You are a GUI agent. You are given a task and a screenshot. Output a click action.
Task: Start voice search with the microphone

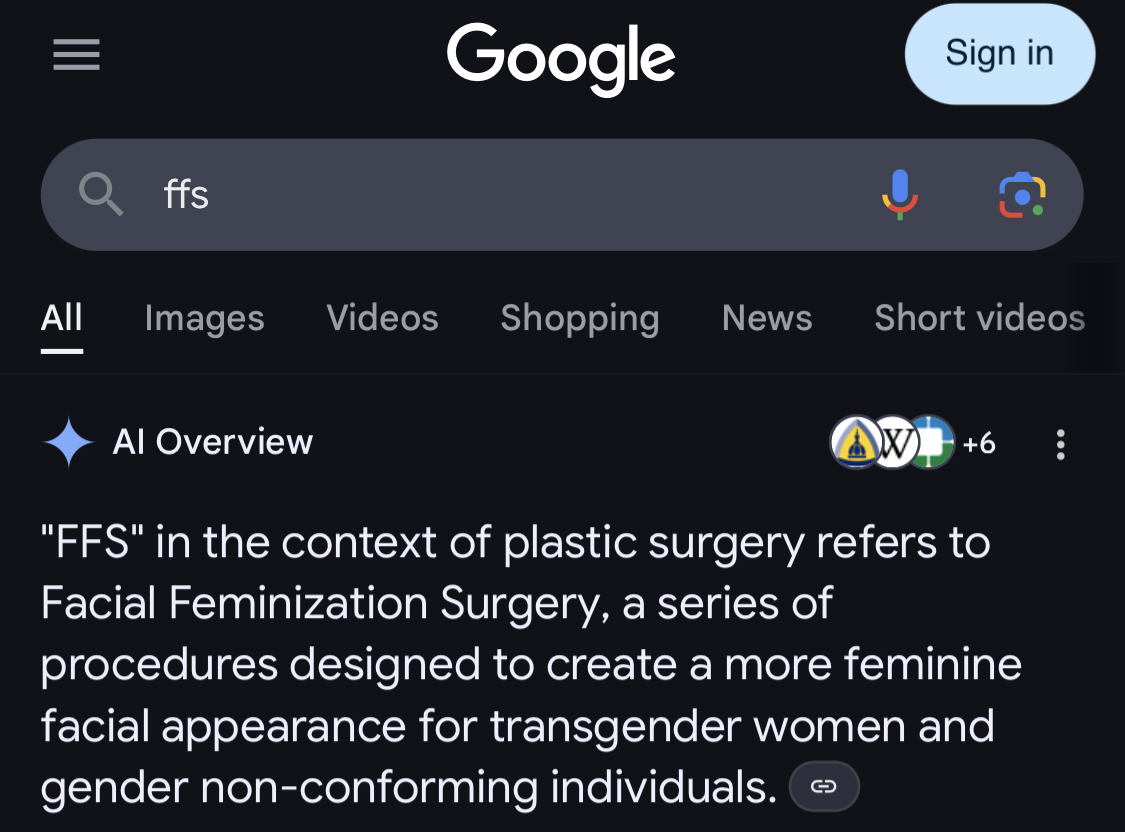(899, 194)
